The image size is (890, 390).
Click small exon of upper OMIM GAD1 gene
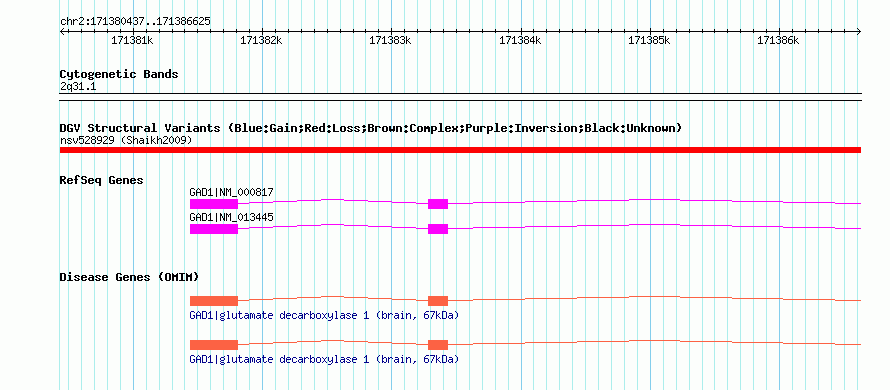pyautogui.click(x=438, y=301)
